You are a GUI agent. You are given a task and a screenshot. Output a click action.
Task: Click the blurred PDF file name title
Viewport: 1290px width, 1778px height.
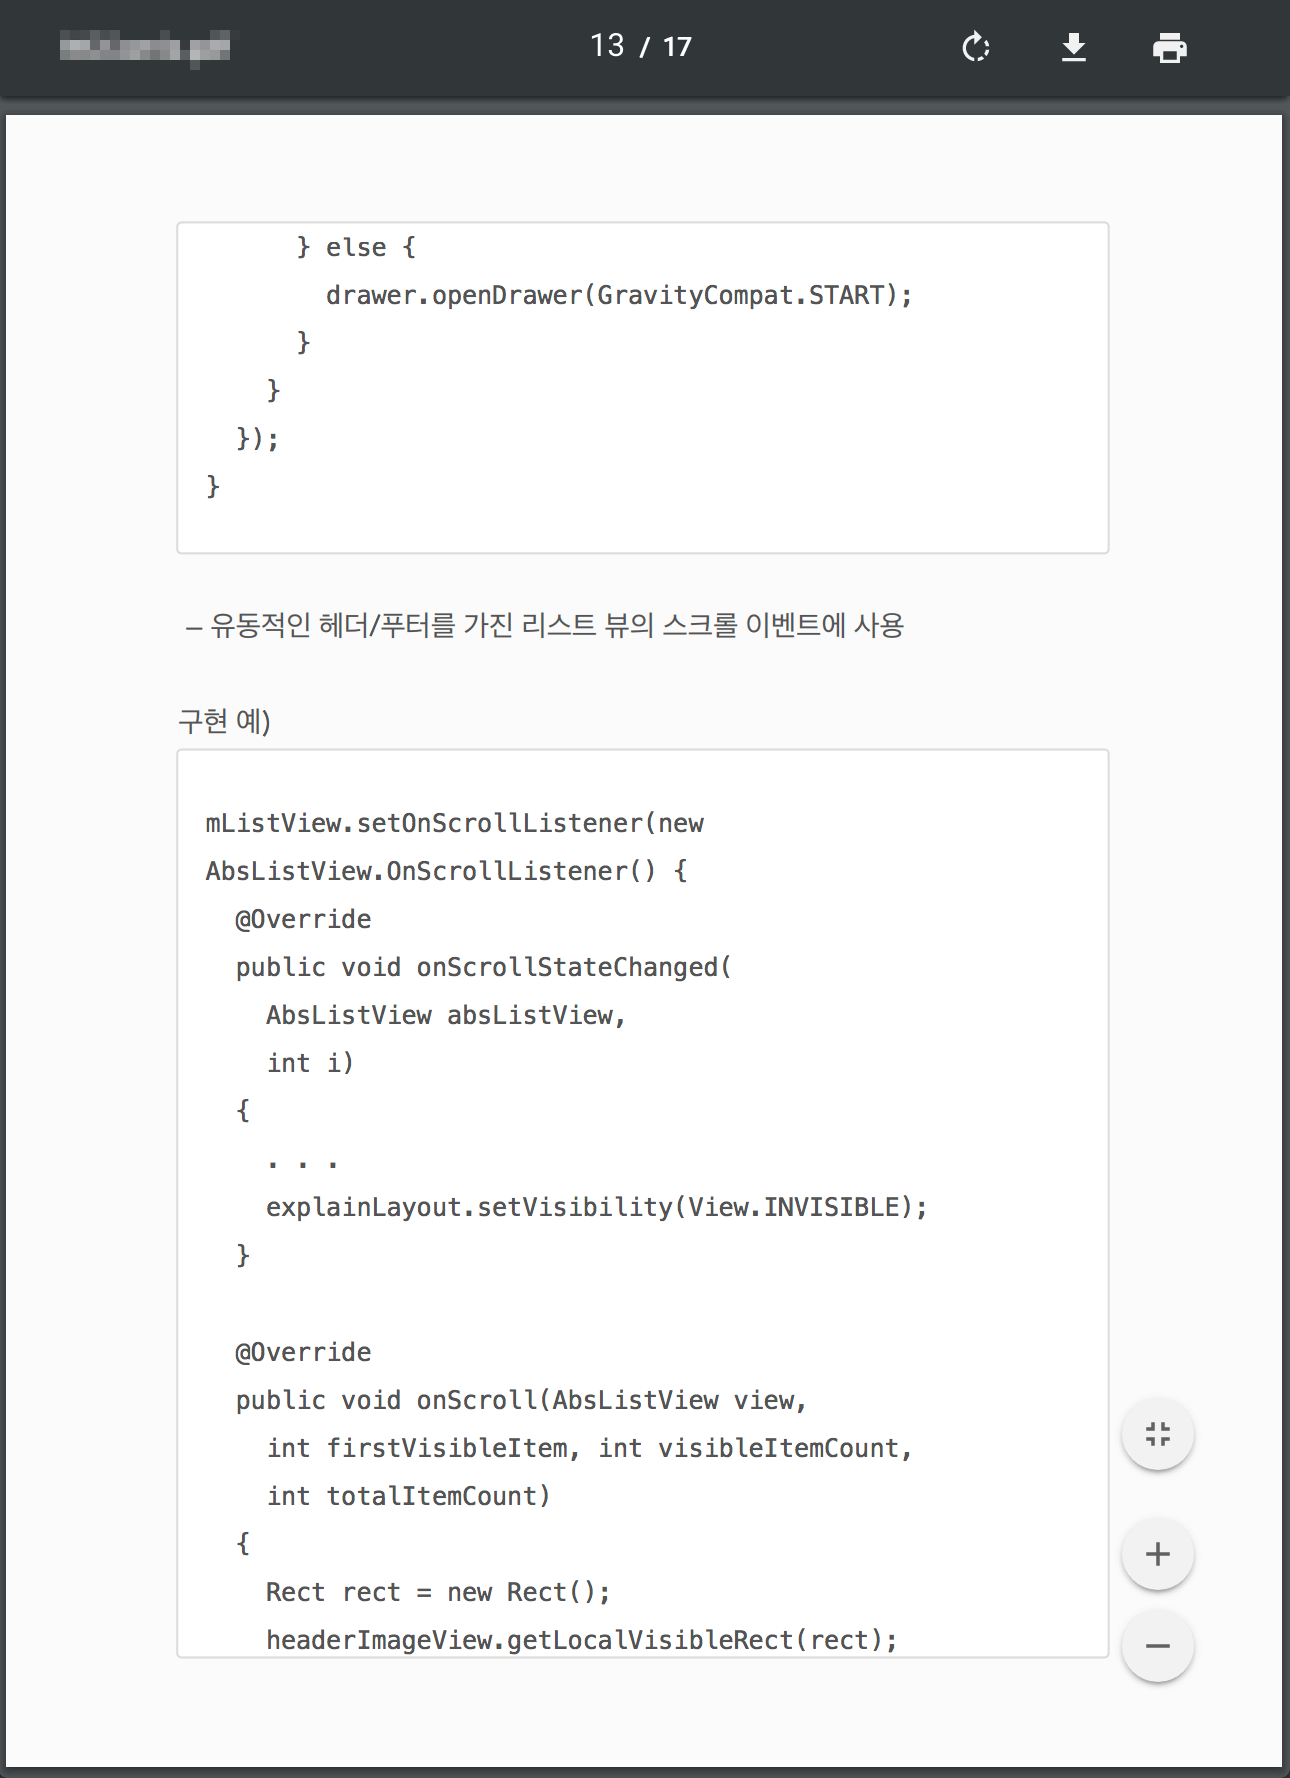[145, 47]
